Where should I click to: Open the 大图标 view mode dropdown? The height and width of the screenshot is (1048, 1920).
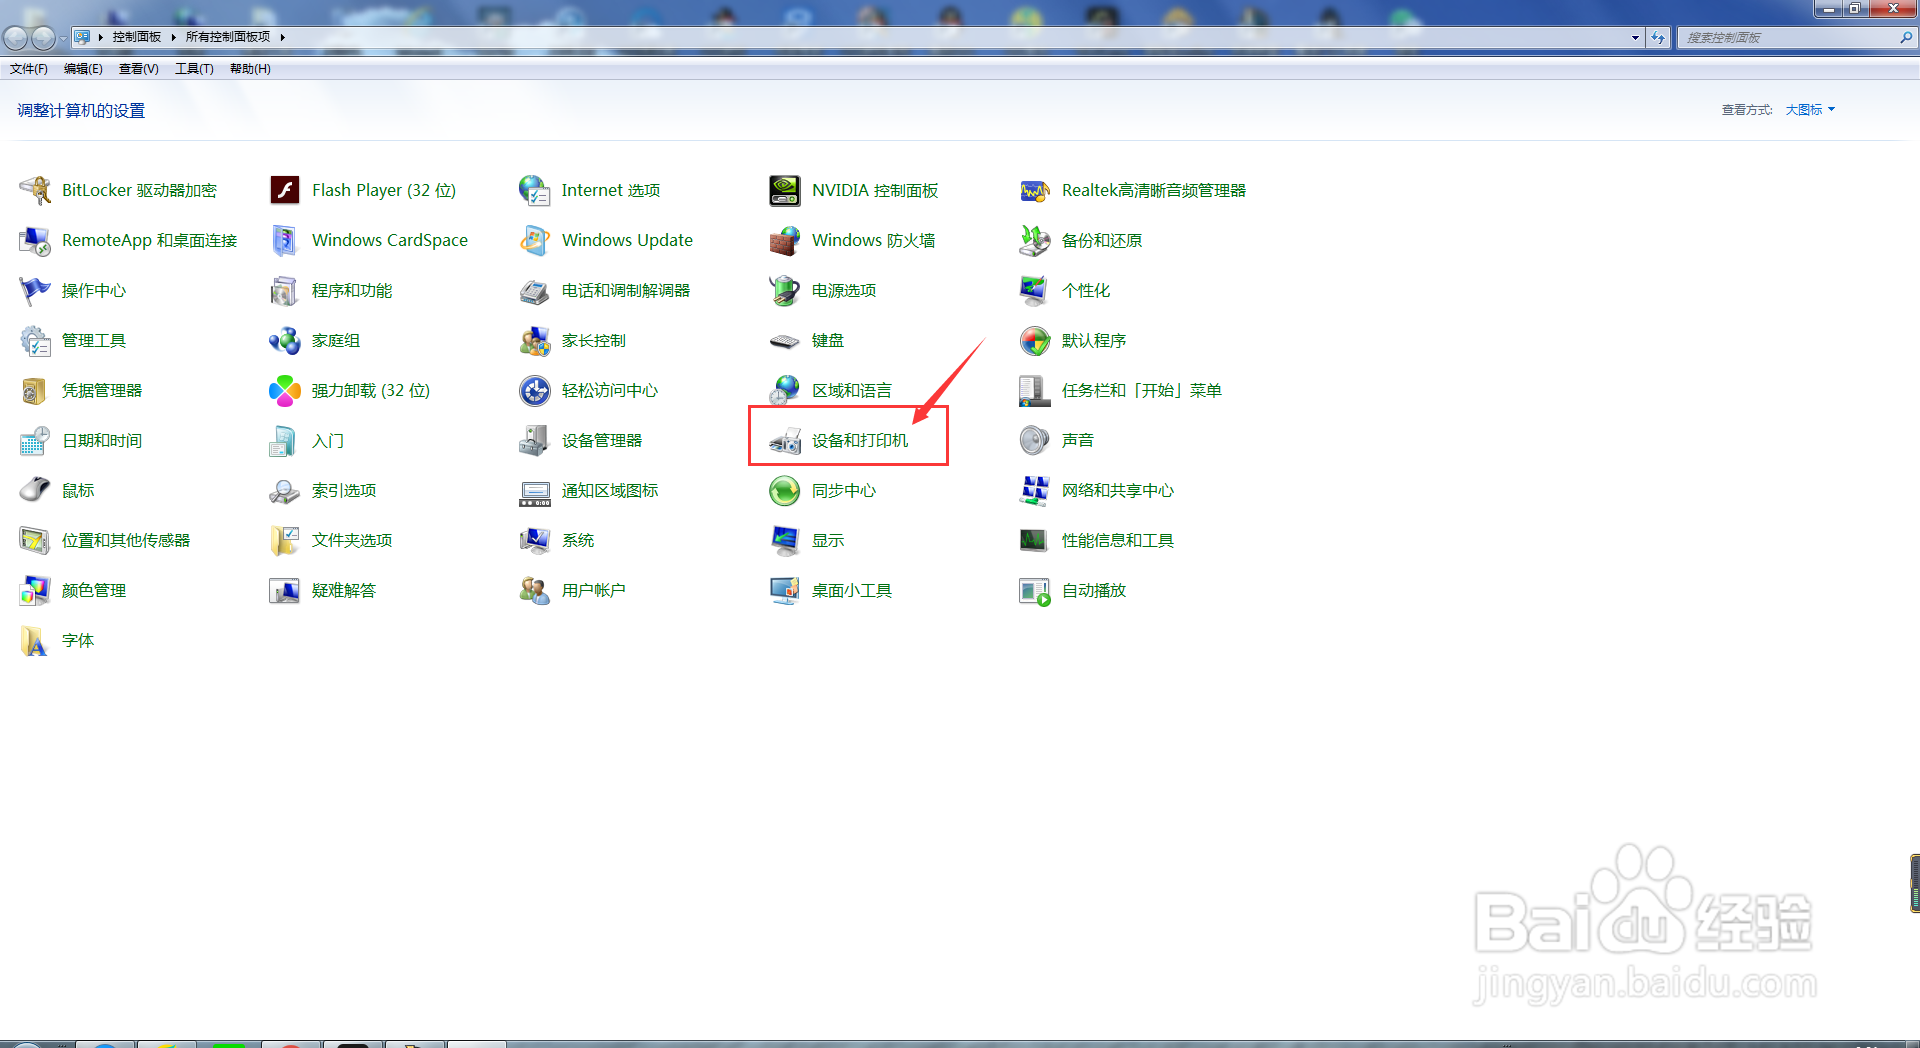1810,110
